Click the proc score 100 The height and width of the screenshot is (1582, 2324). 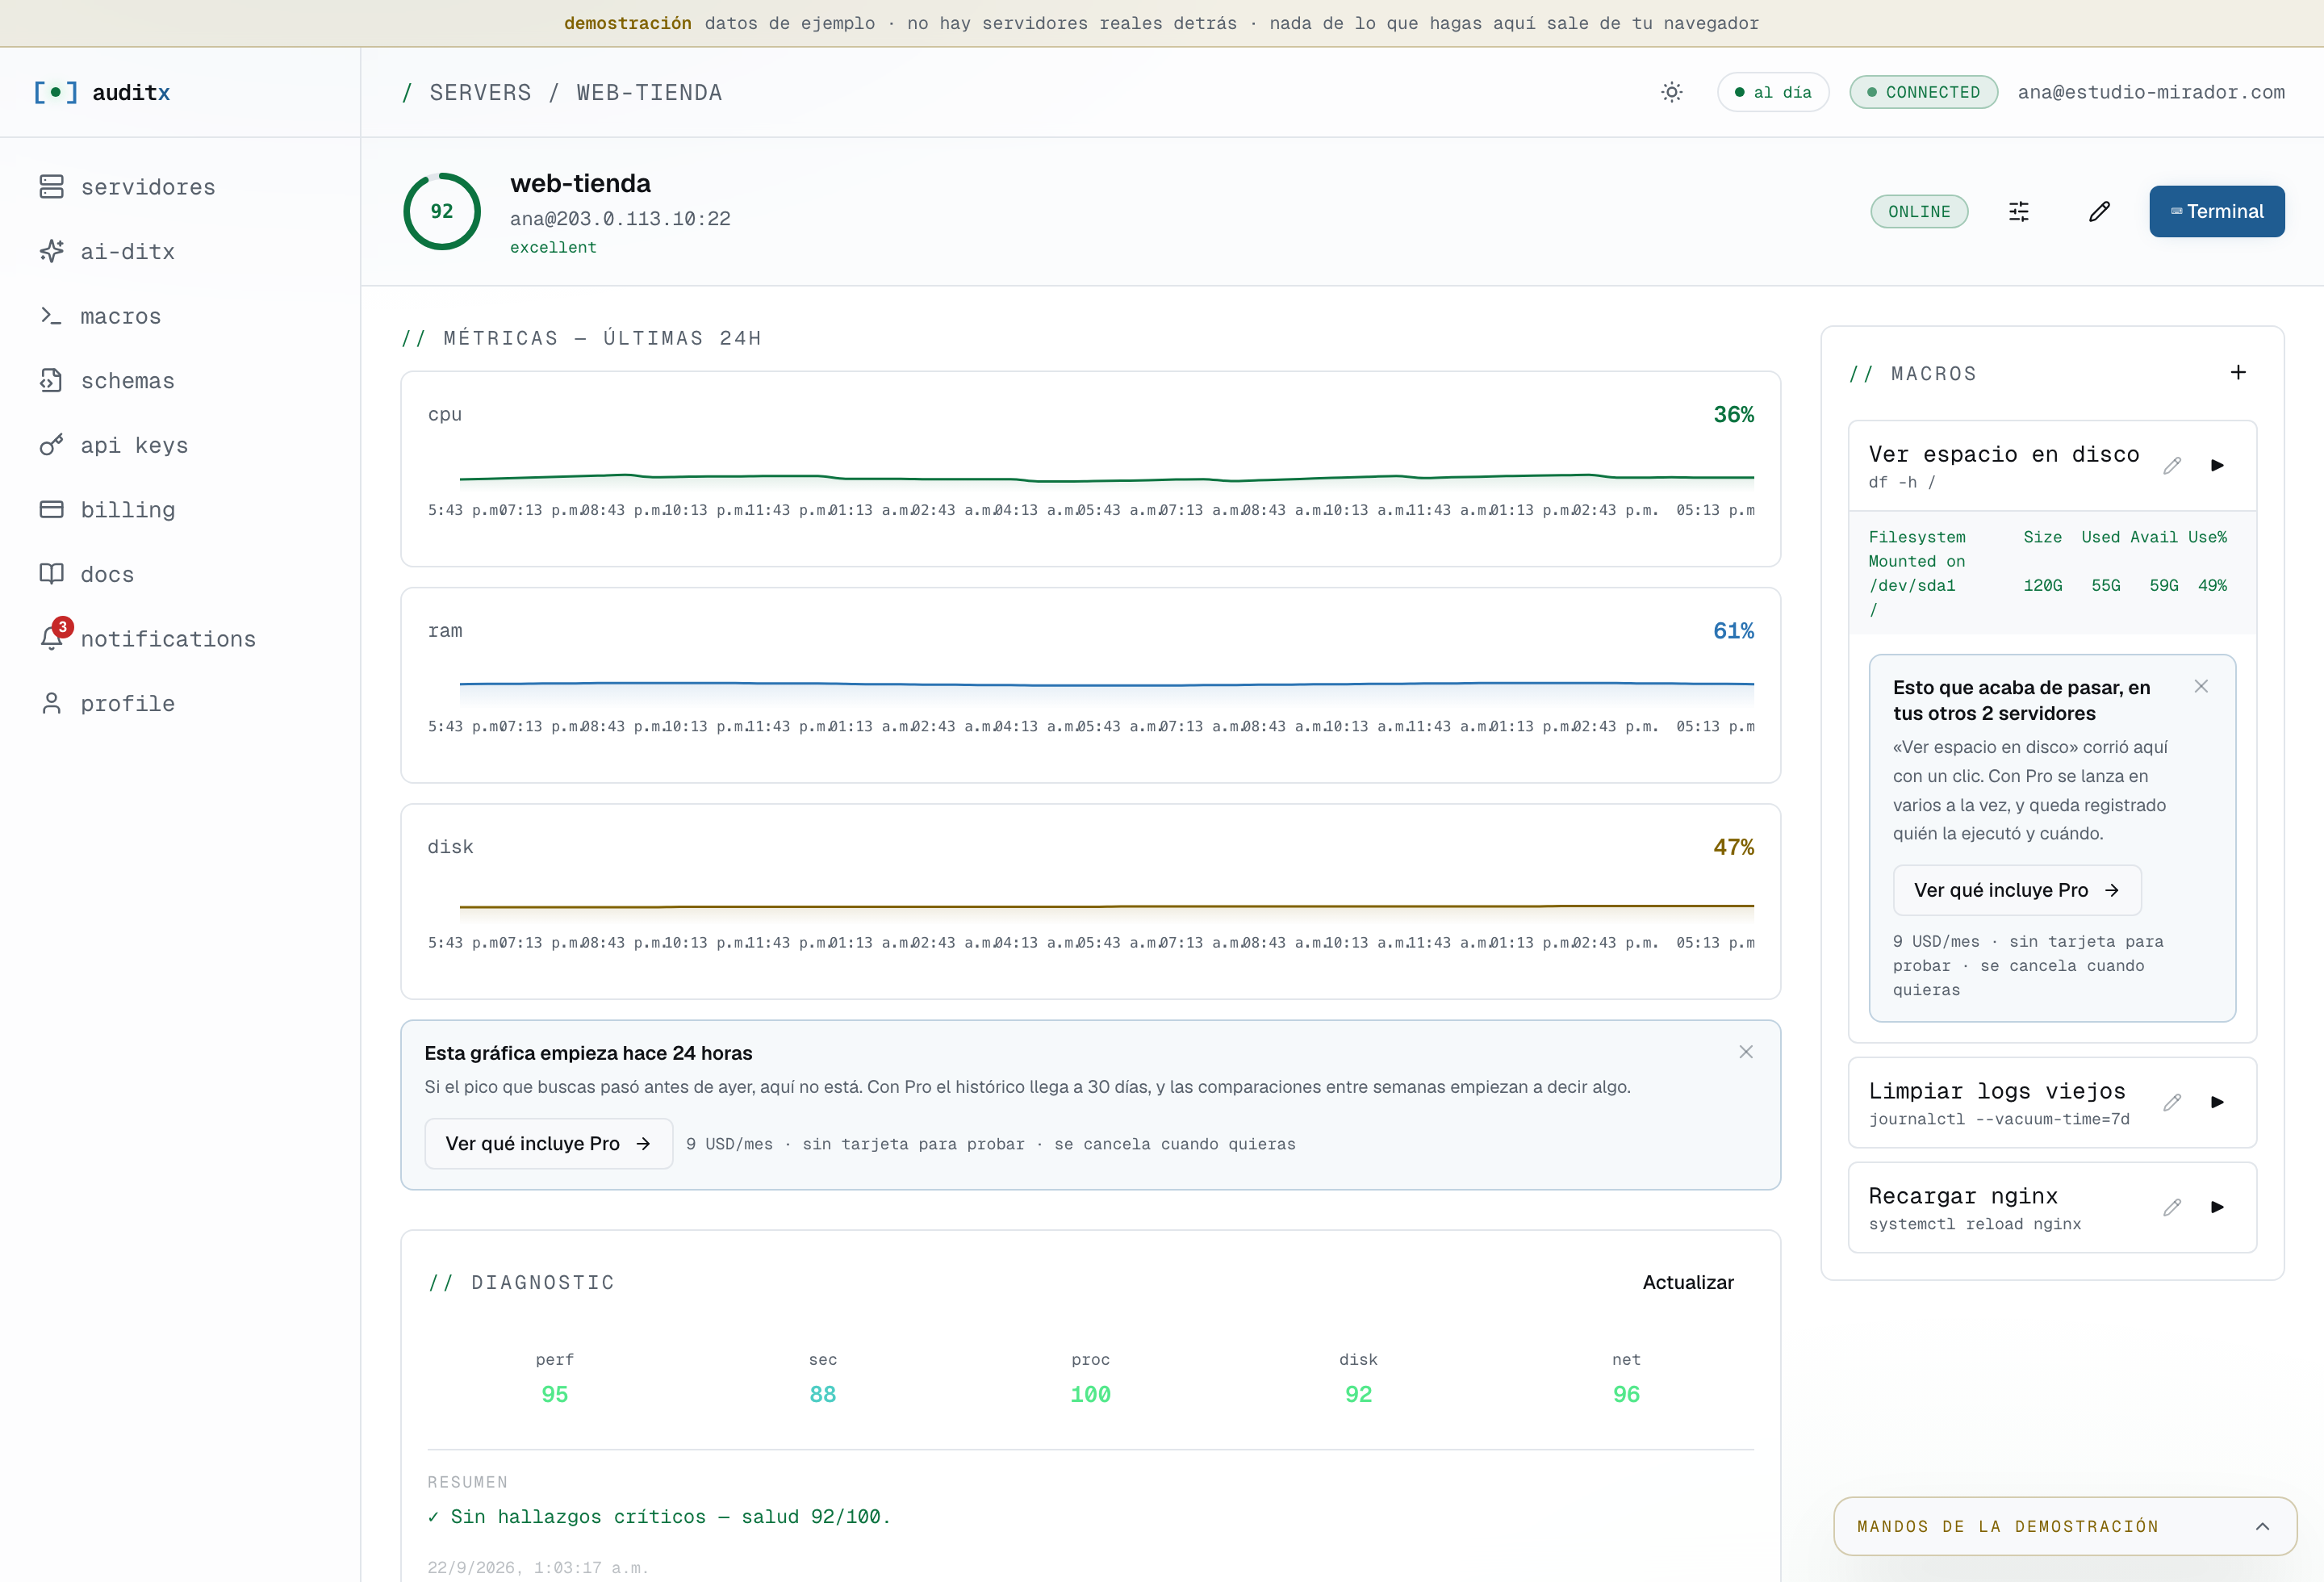click(1090, 1394)
